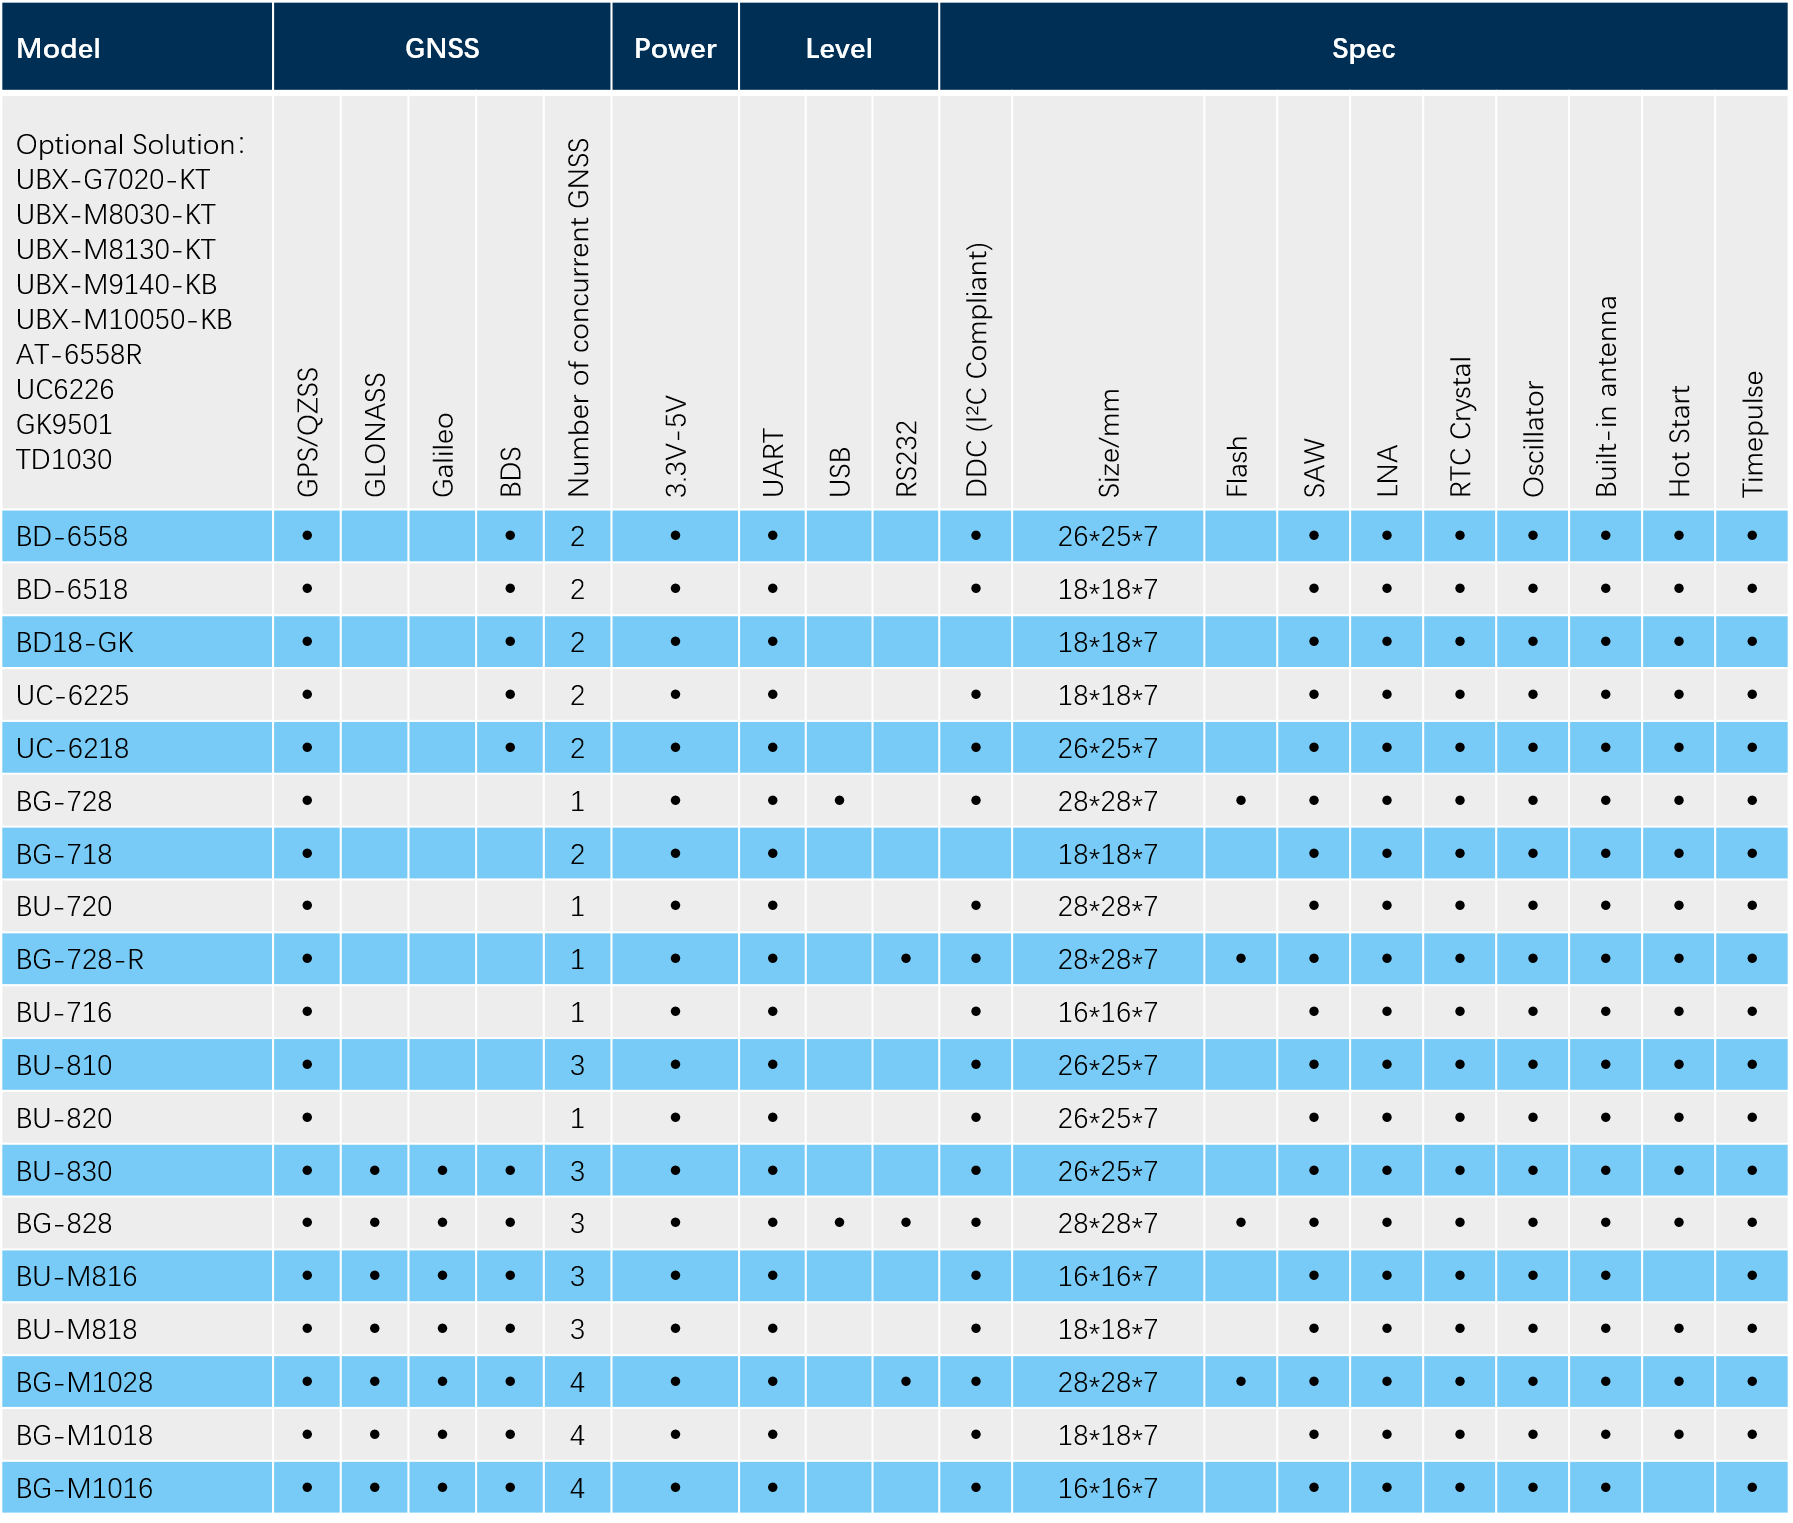Click the Power header cell

(x=675, y=47)
